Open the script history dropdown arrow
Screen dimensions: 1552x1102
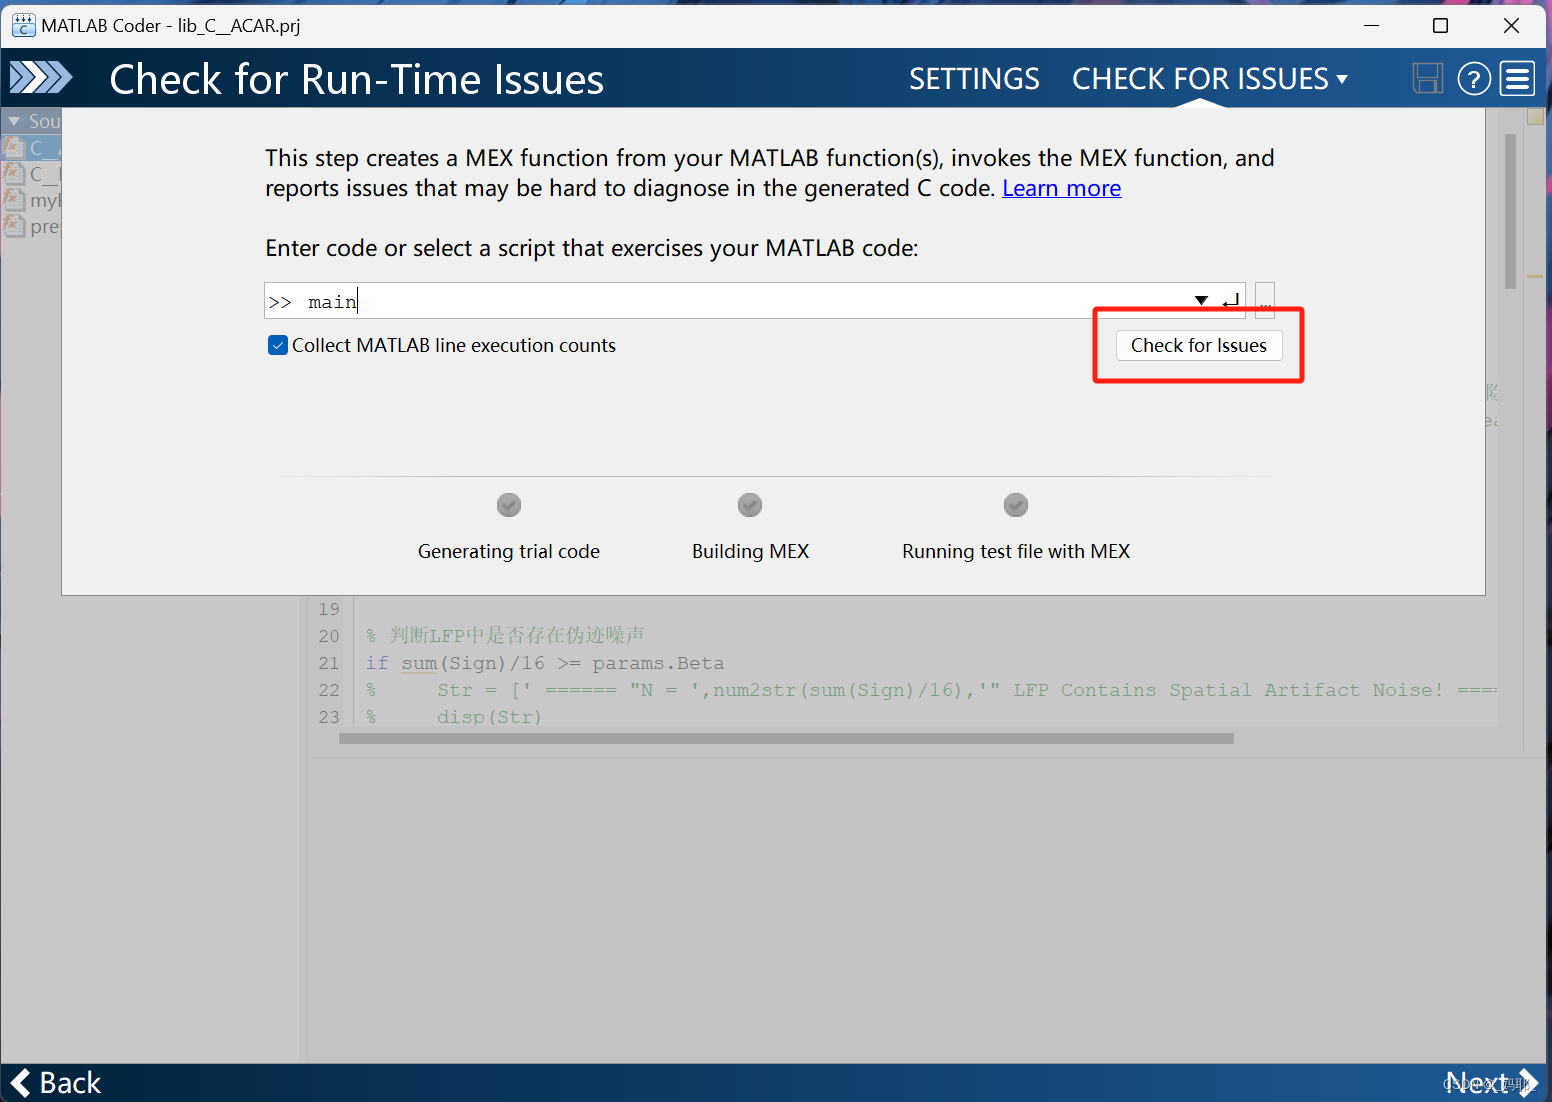(x=1201, y=300)
